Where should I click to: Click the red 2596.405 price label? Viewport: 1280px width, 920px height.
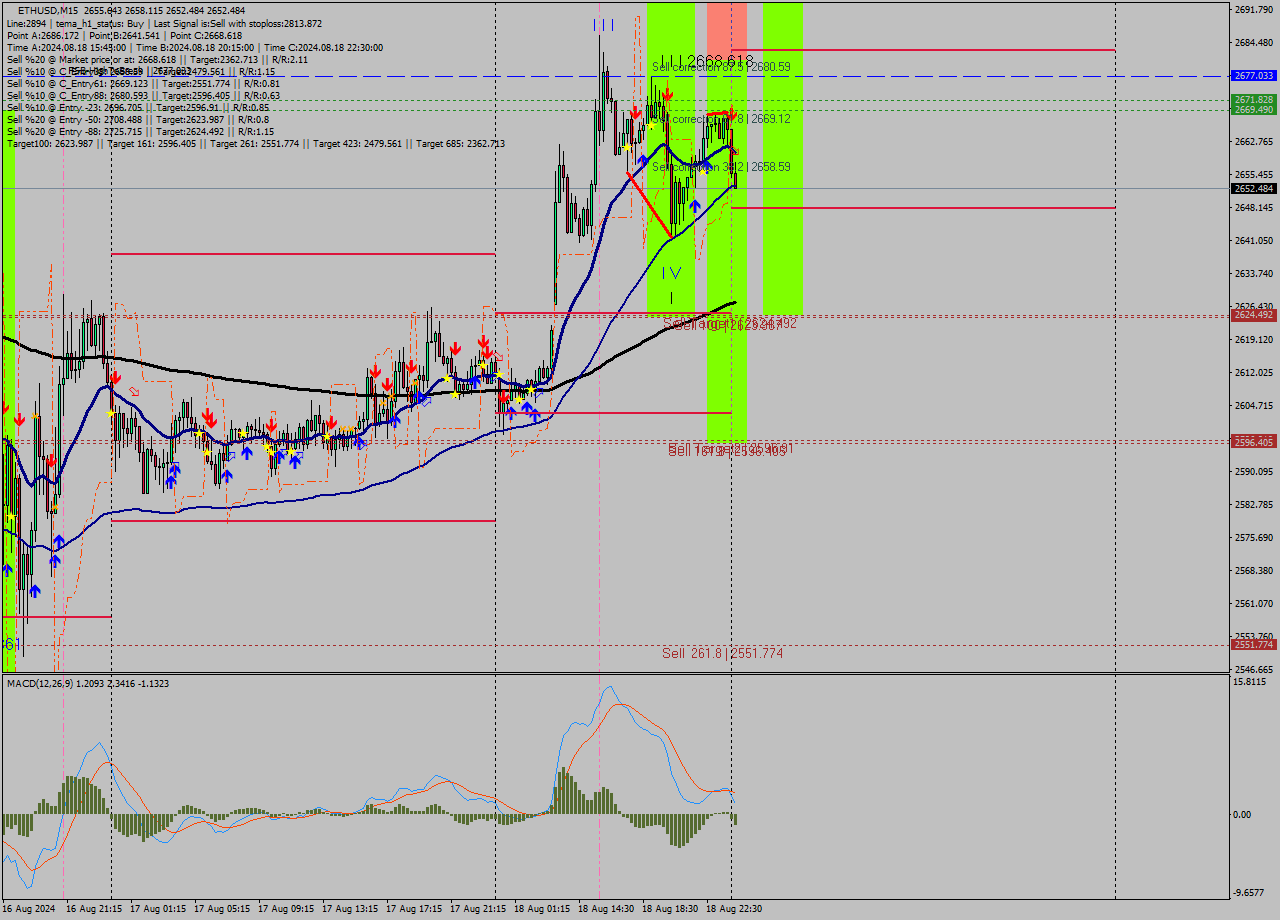point(1253,441)
